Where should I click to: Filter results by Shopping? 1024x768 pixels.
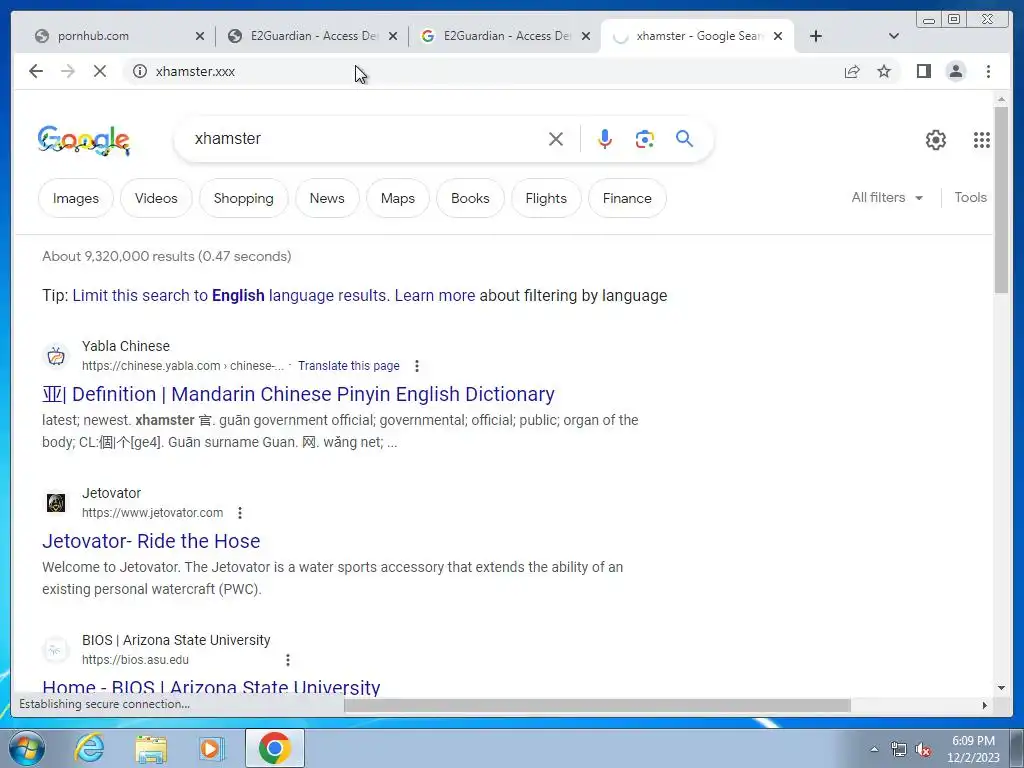(x=244, y=198)
